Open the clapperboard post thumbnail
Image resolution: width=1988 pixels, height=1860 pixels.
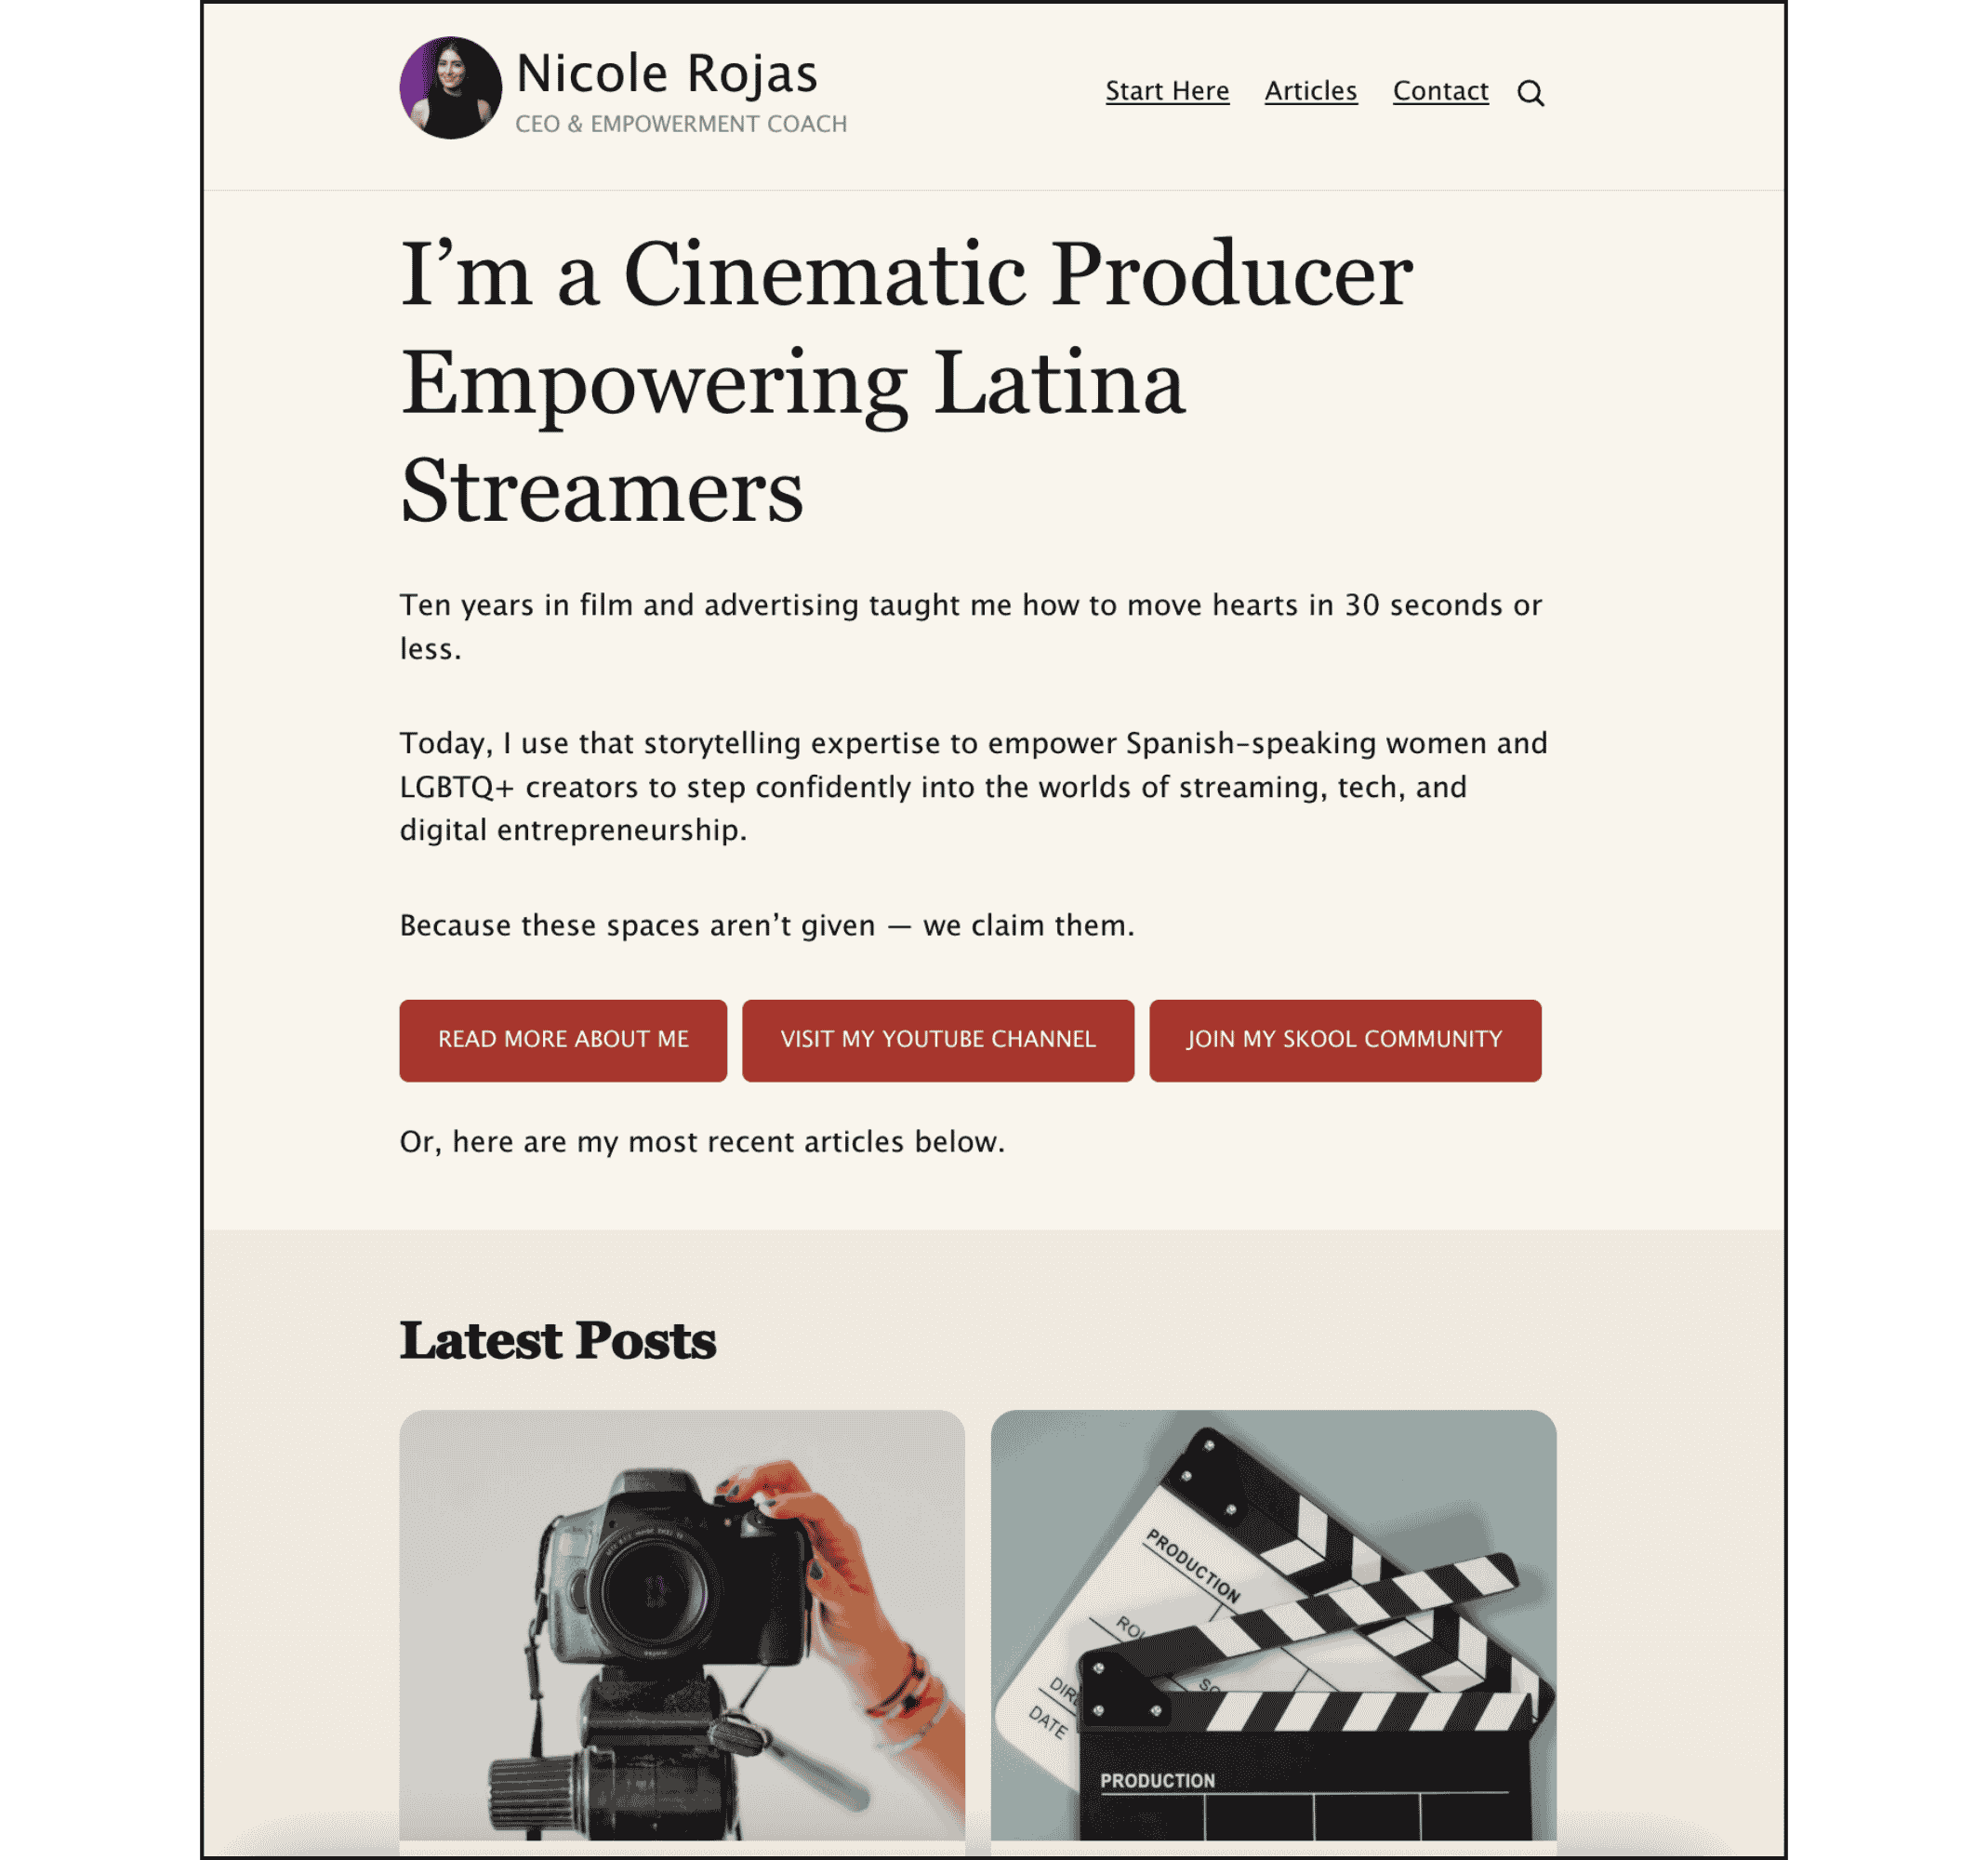[1273, 1625]
